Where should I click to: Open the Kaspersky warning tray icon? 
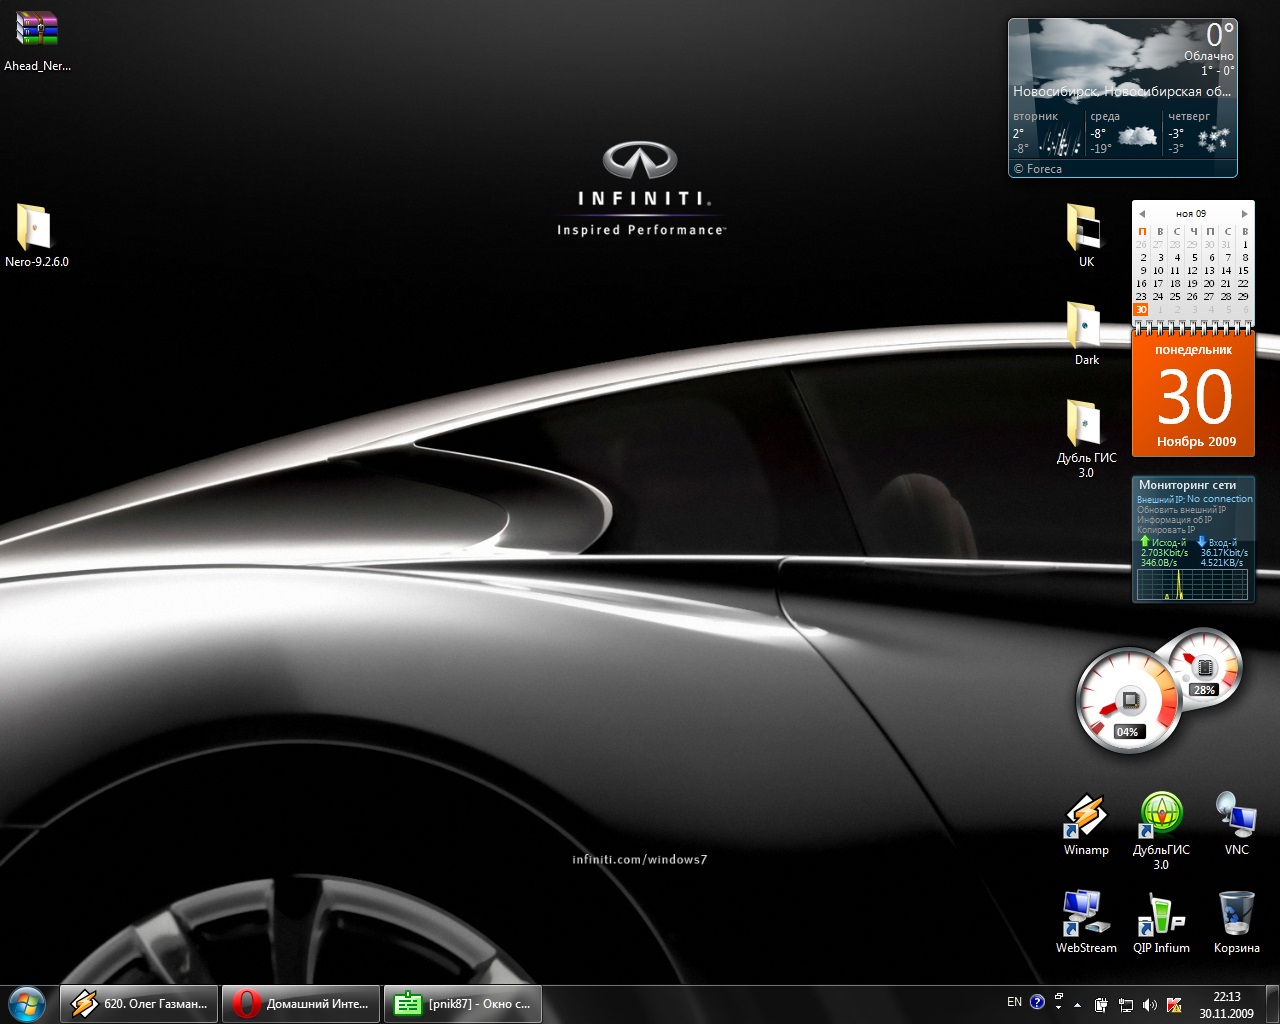(x=1174, y=1004)
